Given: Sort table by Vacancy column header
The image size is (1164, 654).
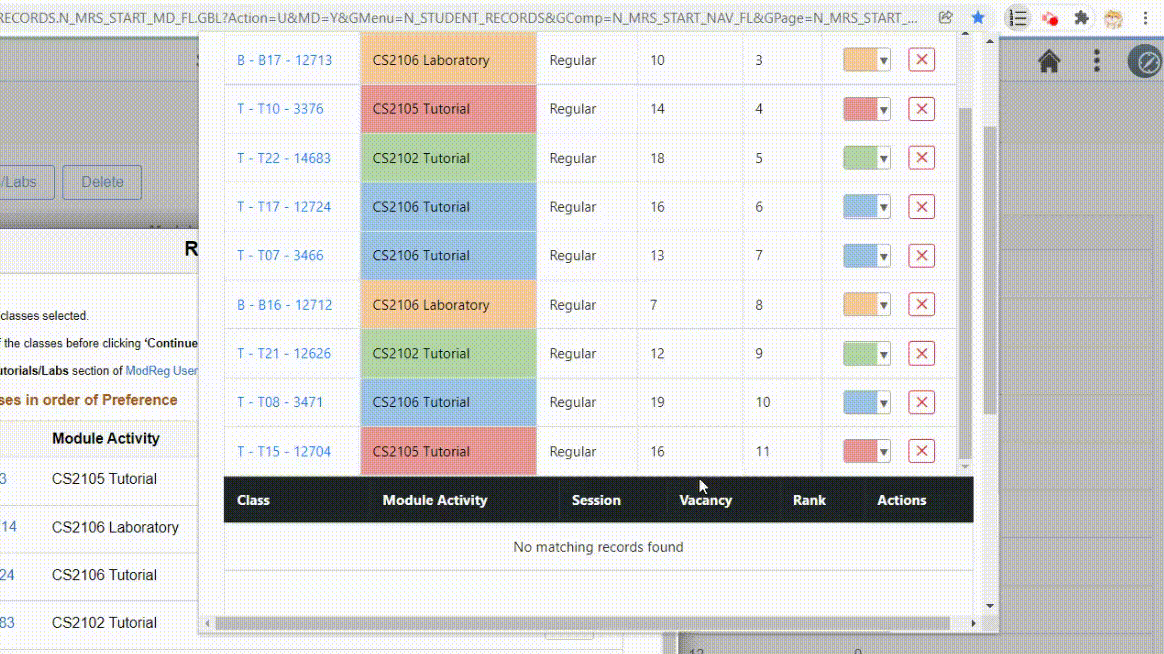Looking at the screenshot, I should pos(705,500).
